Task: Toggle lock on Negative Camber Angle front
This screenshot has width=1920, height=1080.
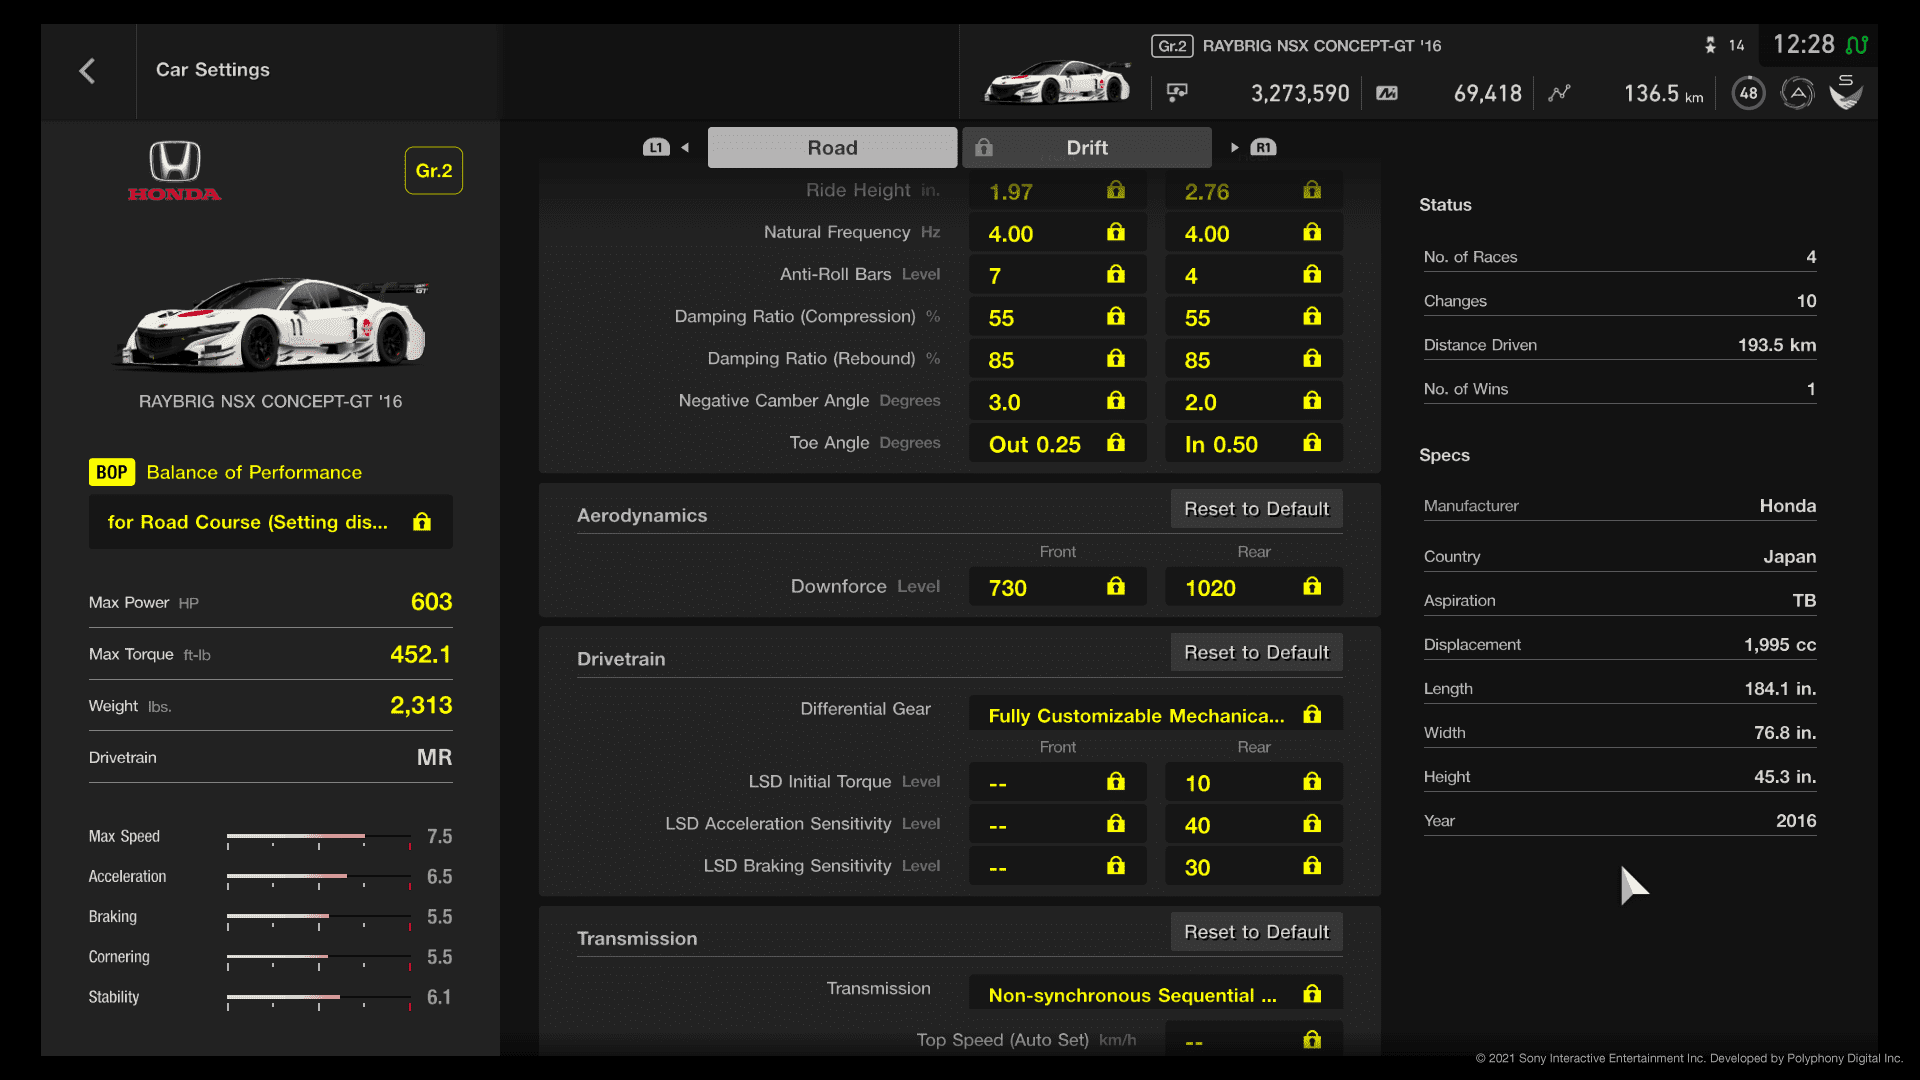Action: click(1116, 401)
